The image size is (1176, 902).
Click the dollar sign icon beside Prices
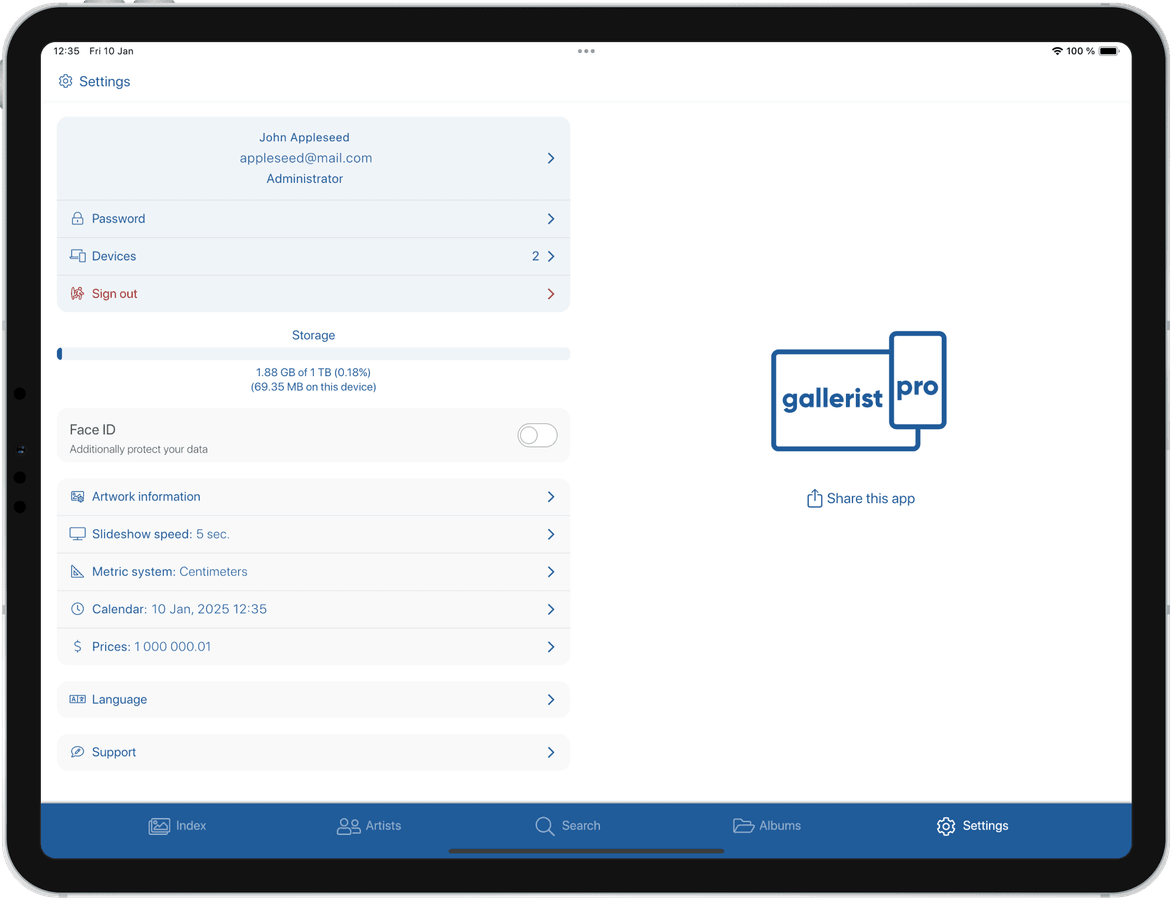click(x=77, y=646)
